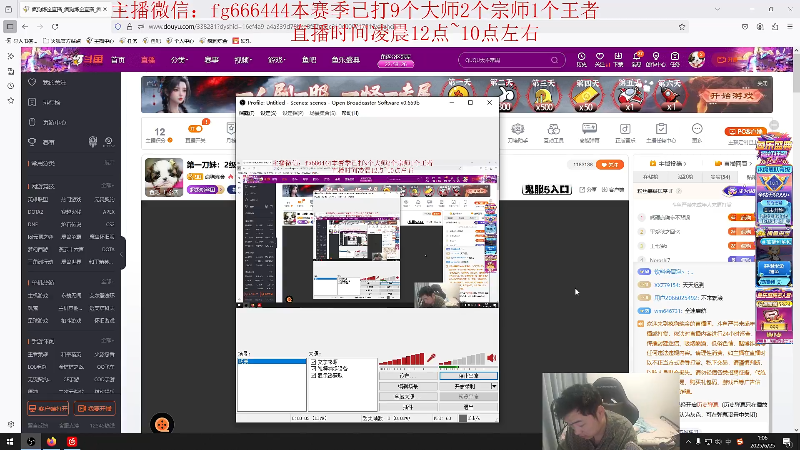The height and width of the screenshot is (450, 800).
Task: Expand the 分类 dropdown in Douyu navigation
Action: point(179,60)
